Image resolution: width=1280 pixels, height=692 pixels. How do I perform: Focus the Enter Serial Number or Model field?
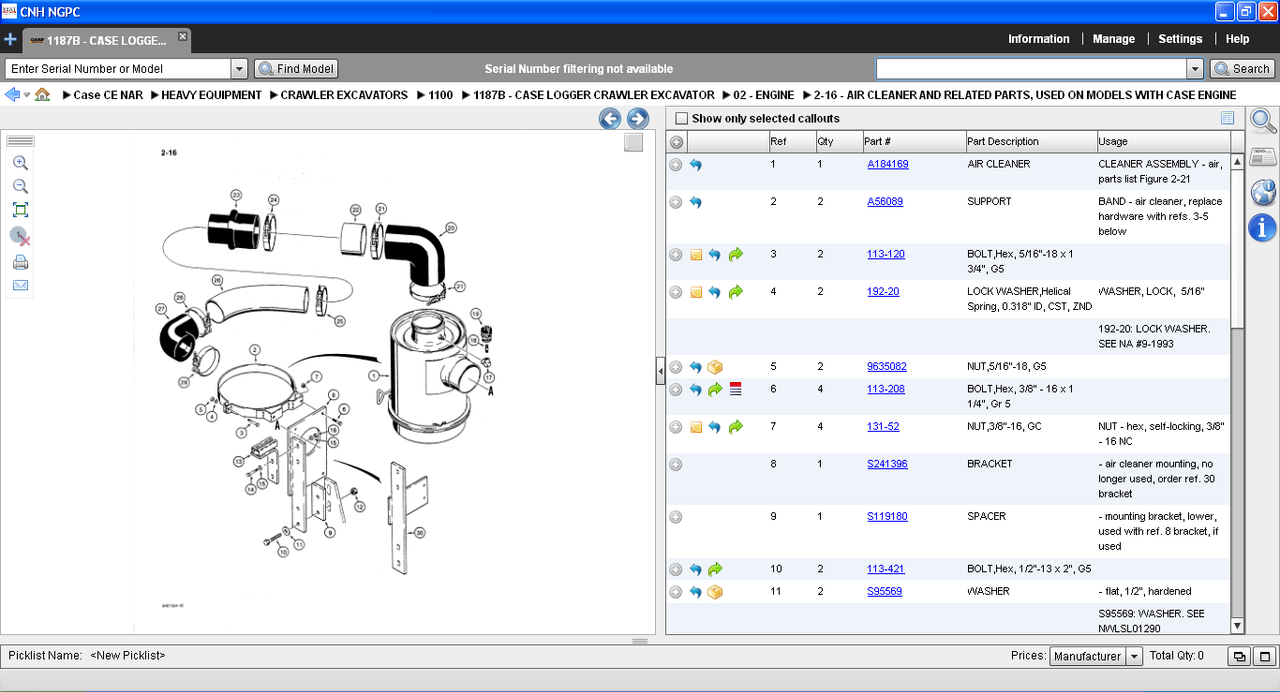pyautogui.click(x=118, y=69)
